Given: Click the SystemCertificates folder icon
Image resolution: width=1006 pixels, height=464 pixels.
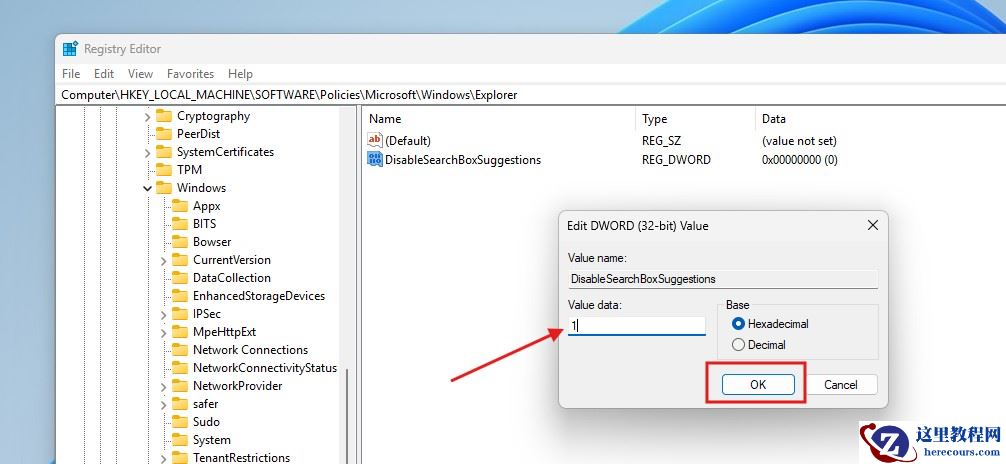Looking at the screenshot, I should point(164,152).
